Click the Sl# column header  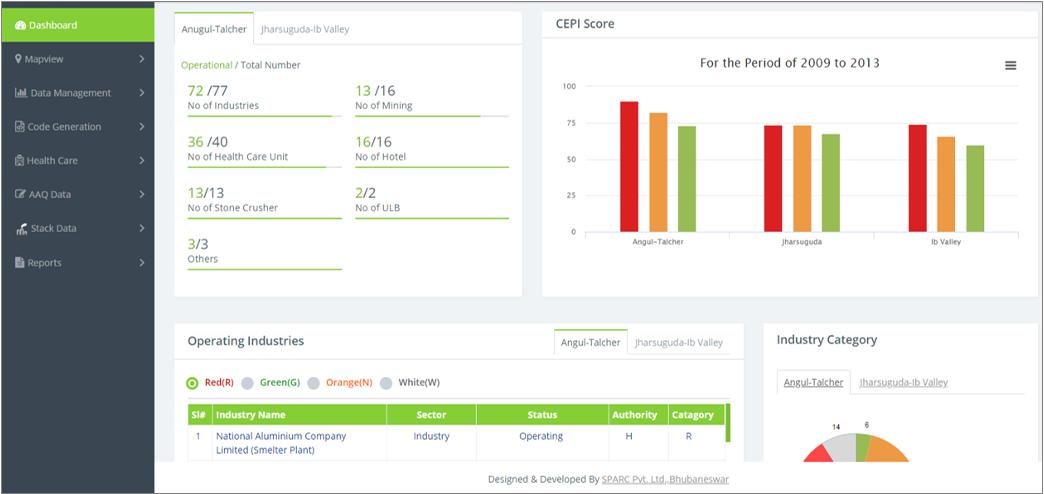tap(200, 414)
